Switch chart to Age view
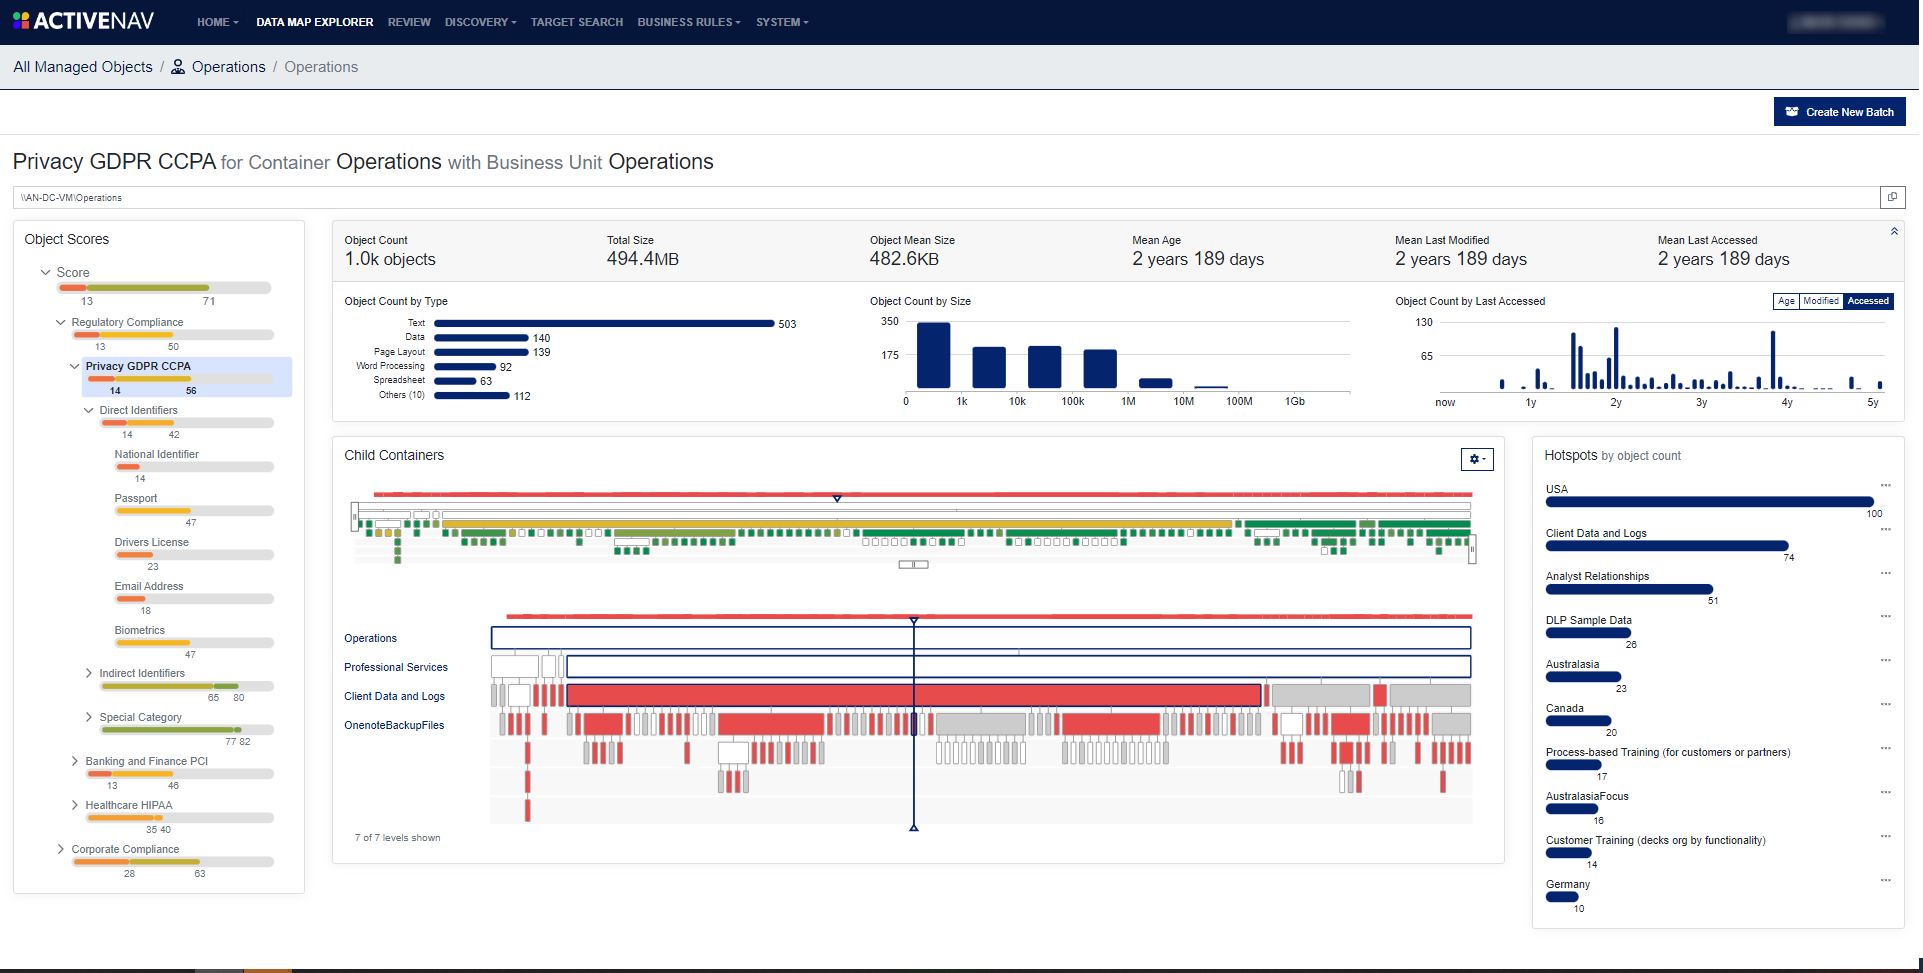Viewport: 1923px width, 973px height. click(1786, 301)
